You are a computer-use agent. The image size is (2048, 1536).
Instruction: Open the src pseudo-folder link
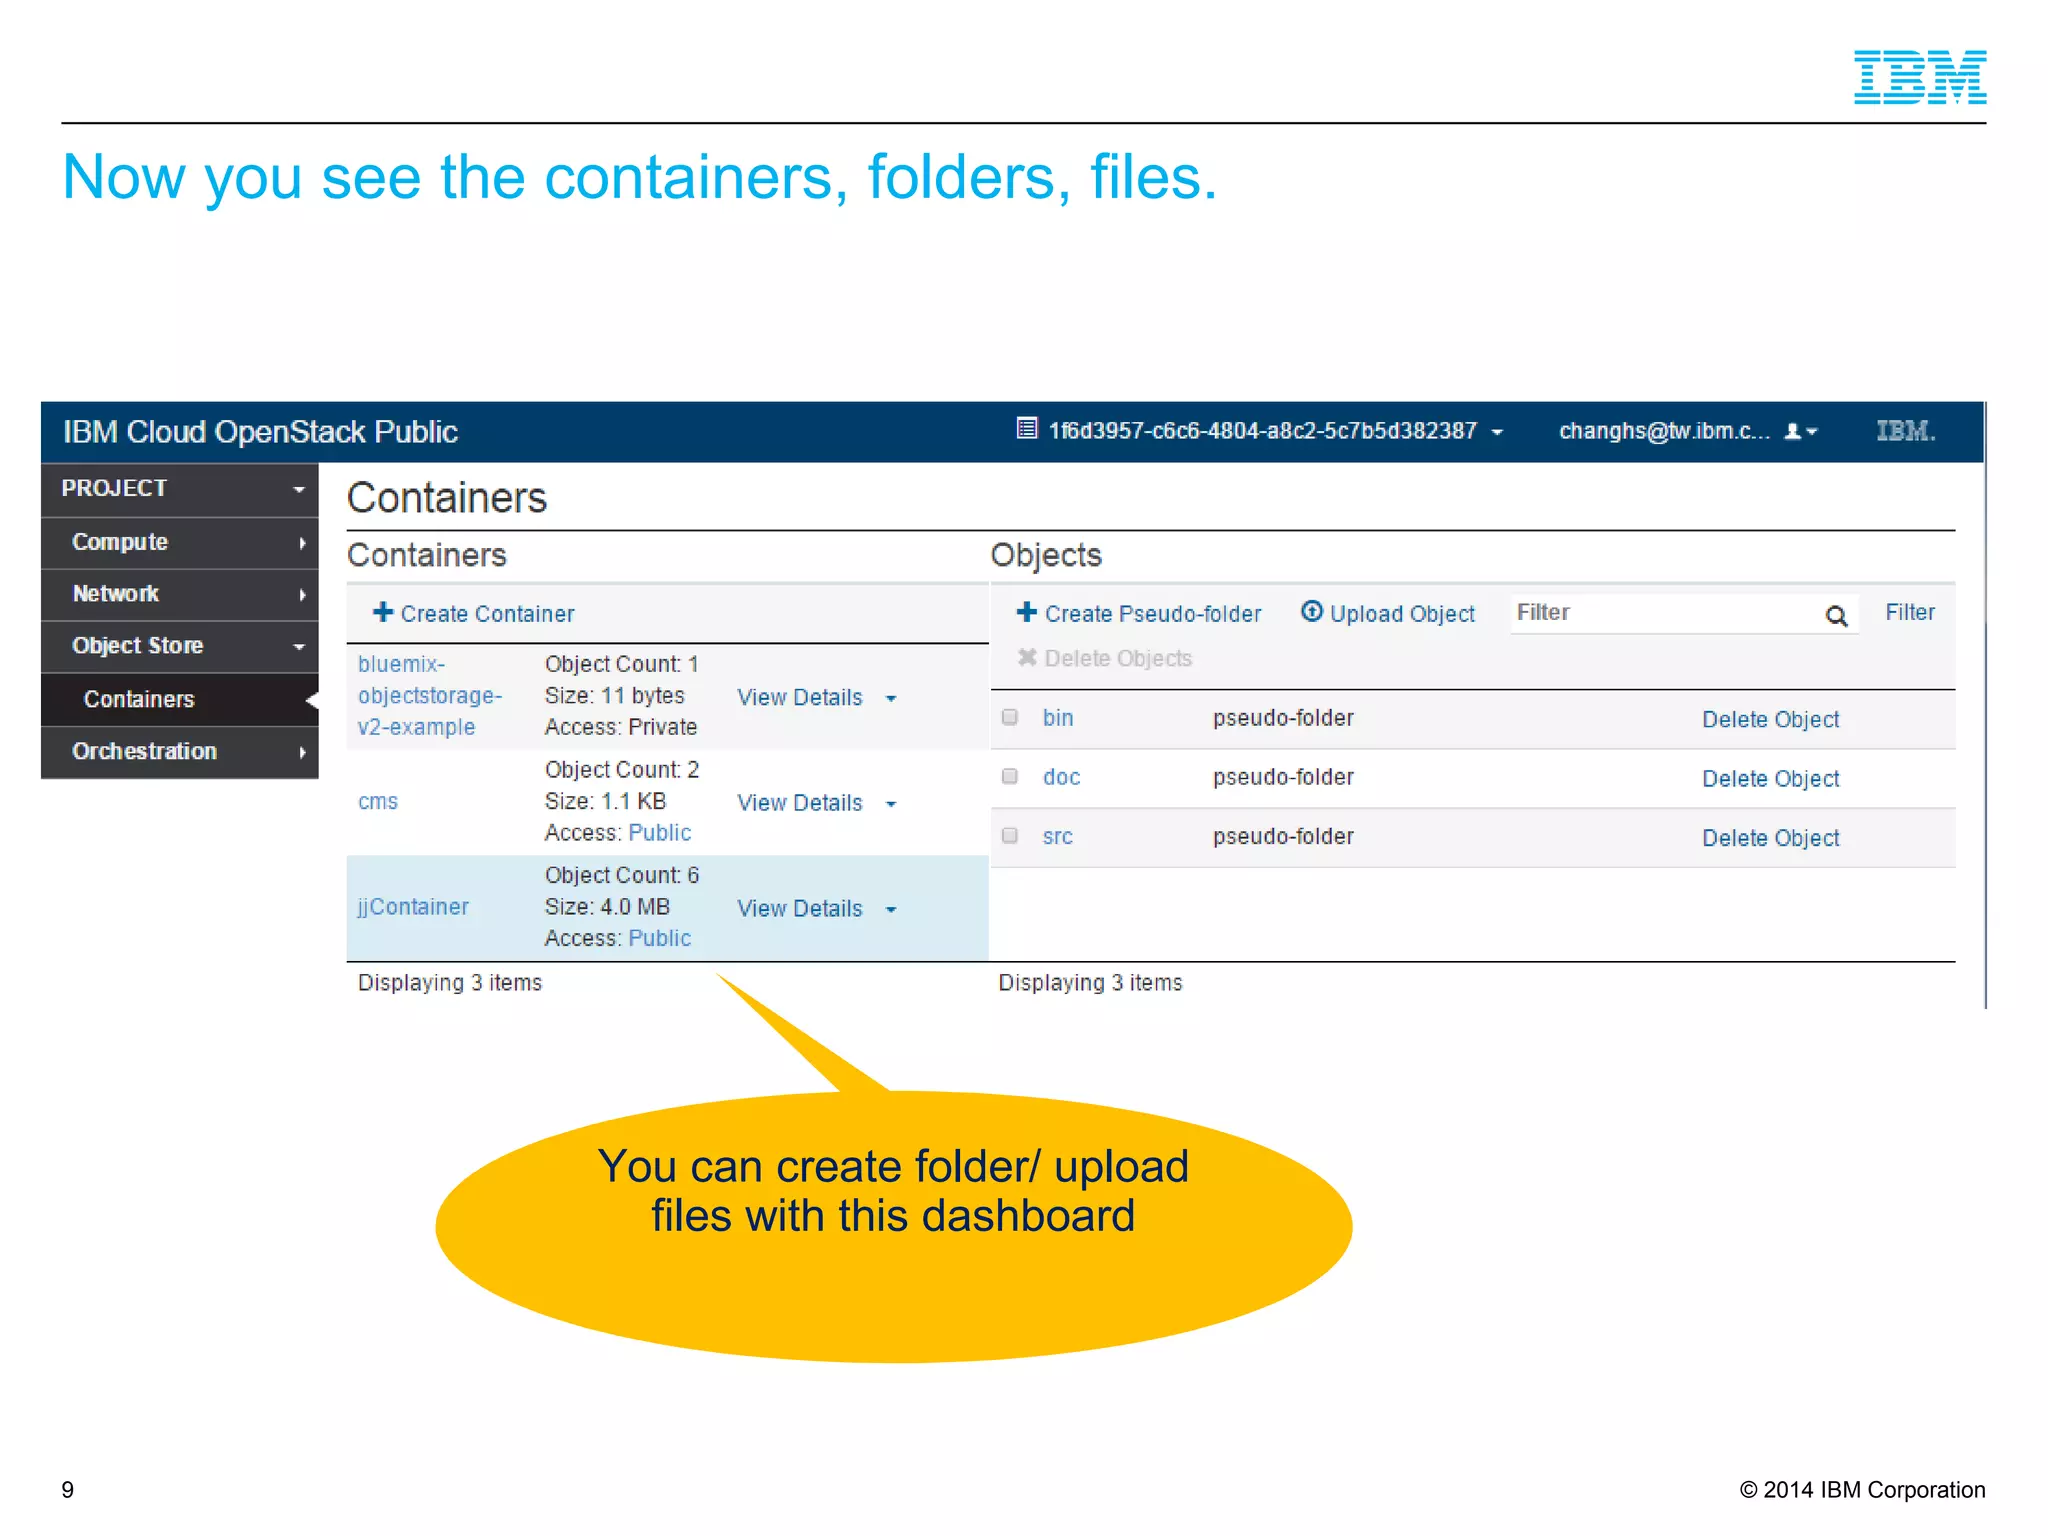[x=1057, y=836]
